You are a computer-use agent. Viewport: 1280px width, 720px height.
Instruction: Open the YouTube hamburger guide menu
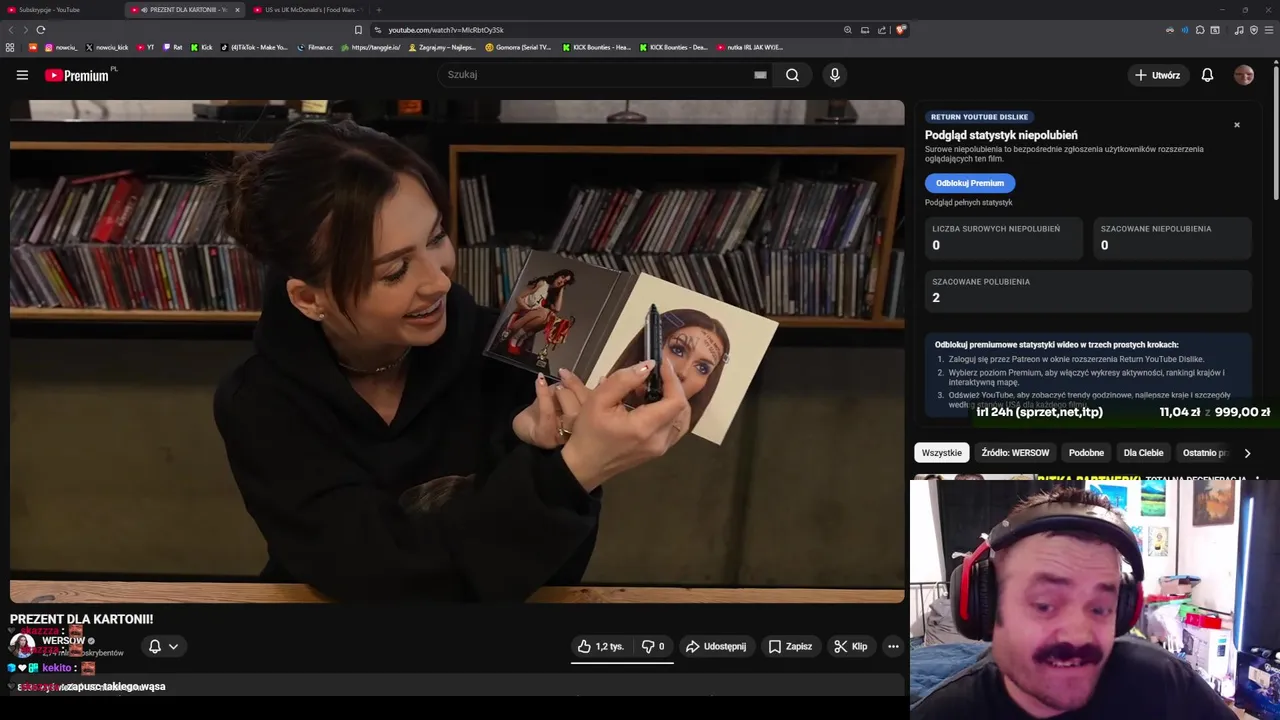click(22, 75)
